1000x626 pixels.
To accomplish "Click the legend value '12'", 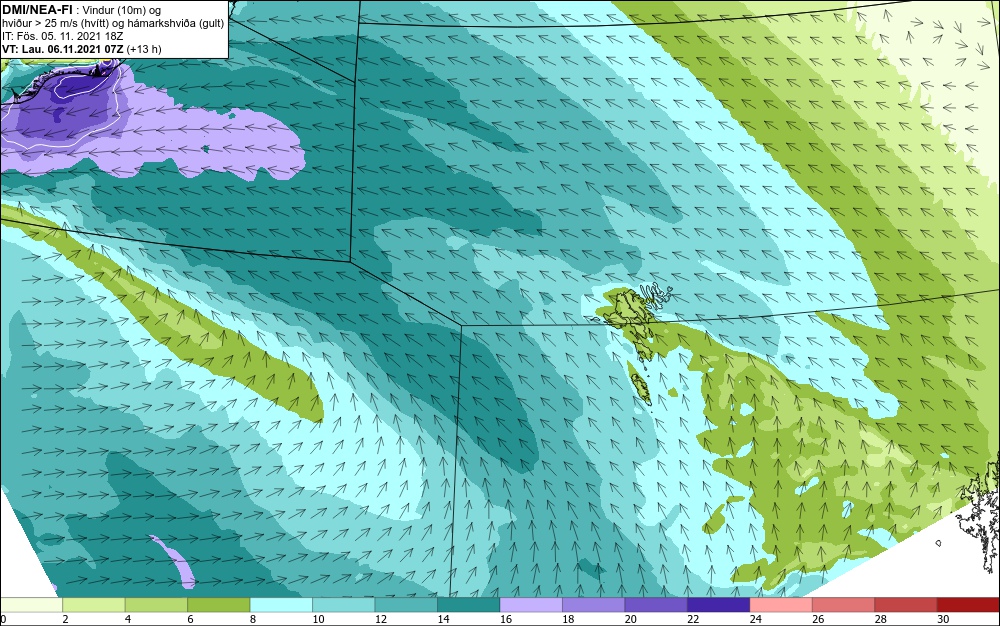I will (381, 619).
